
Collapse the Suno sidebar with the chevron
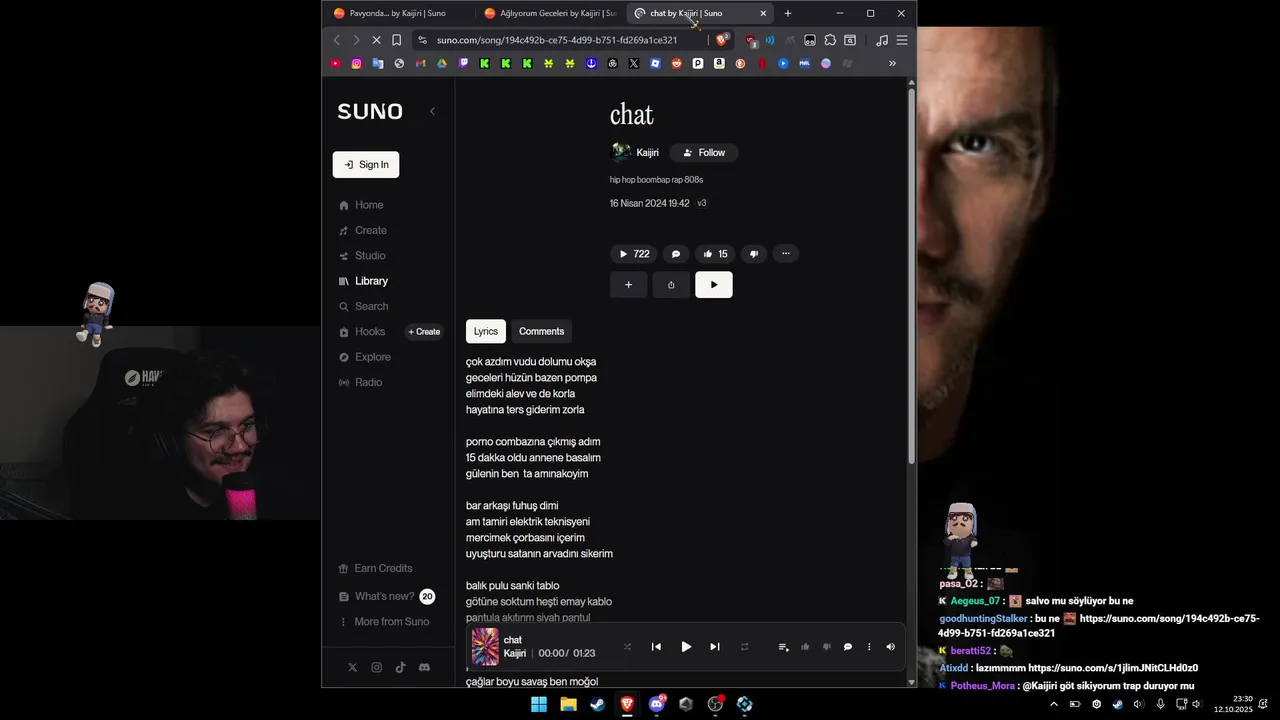(x=432, y=111)
